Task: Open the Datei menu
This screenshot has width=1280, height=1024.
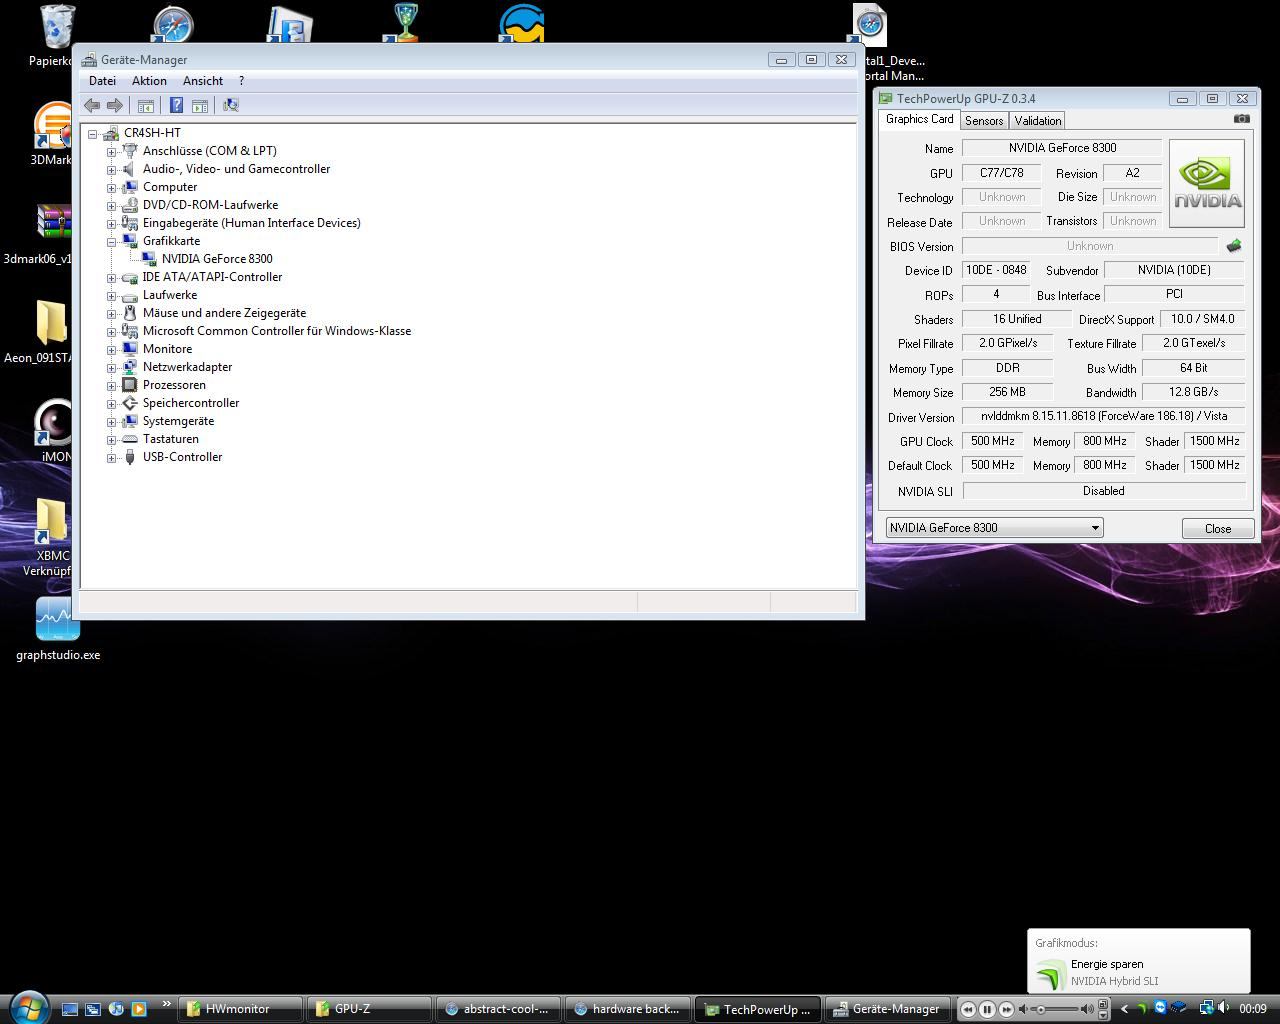Action: 102,81
